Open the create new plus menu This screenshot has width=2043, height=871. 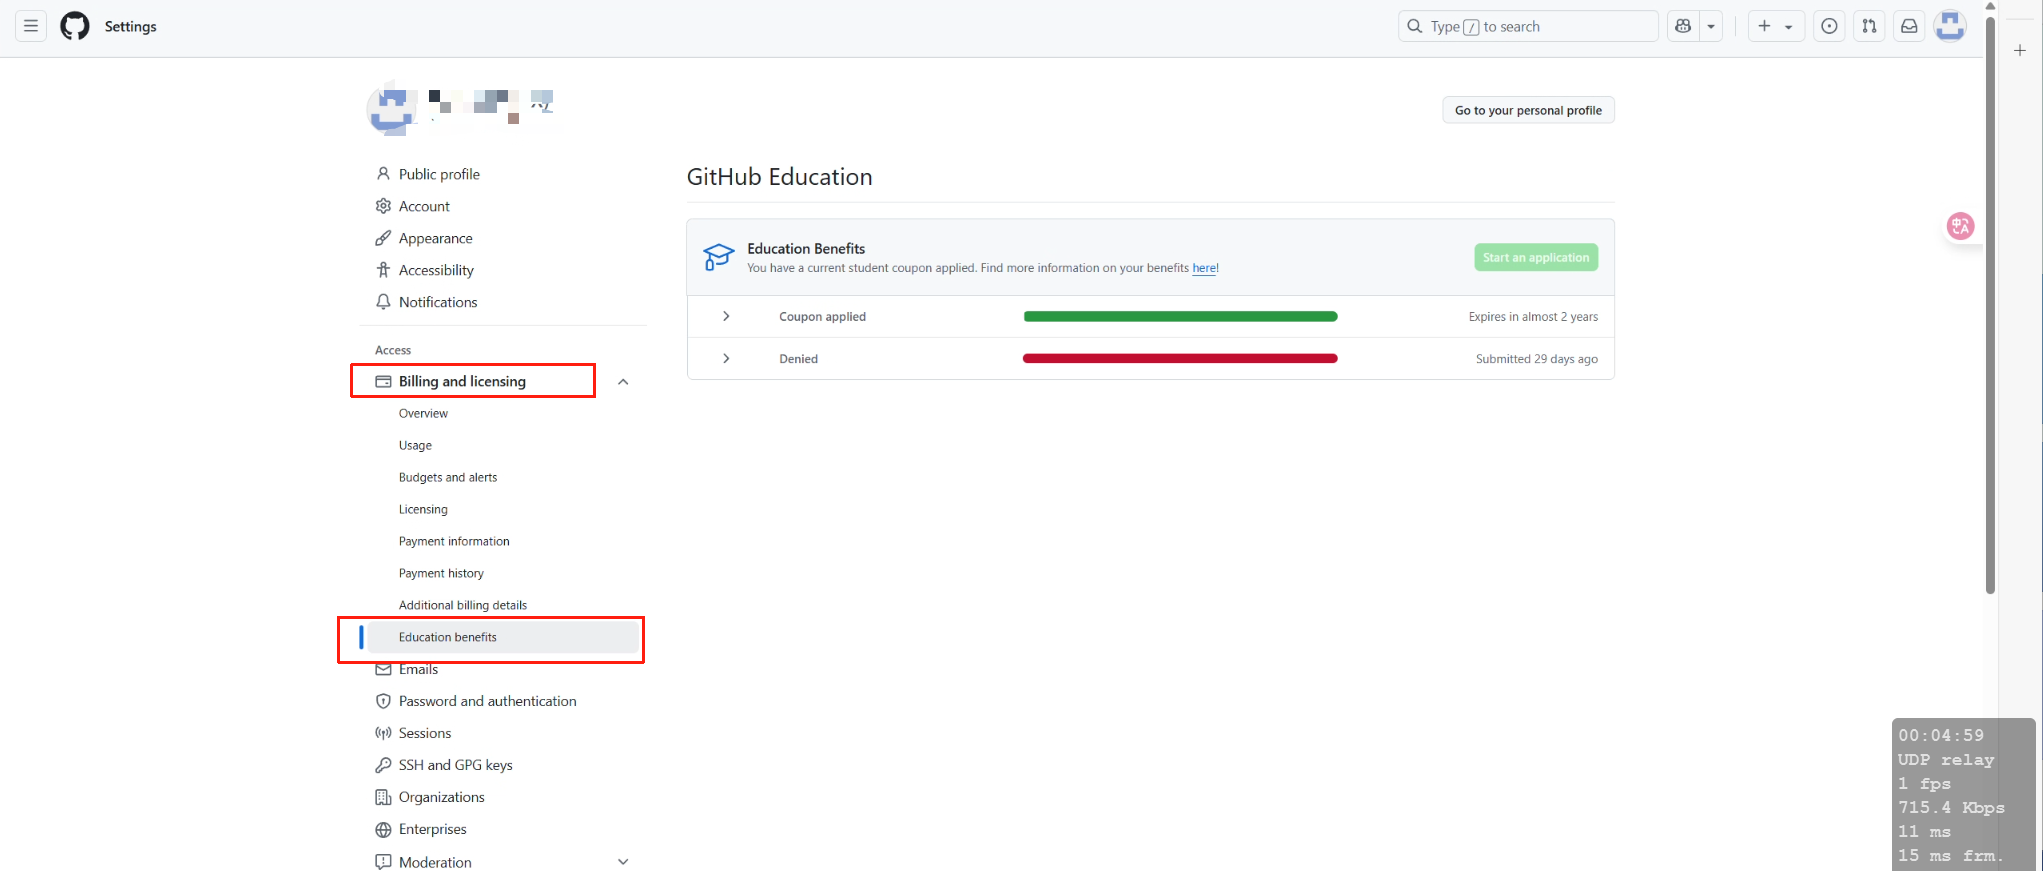tap(1776, 26)
